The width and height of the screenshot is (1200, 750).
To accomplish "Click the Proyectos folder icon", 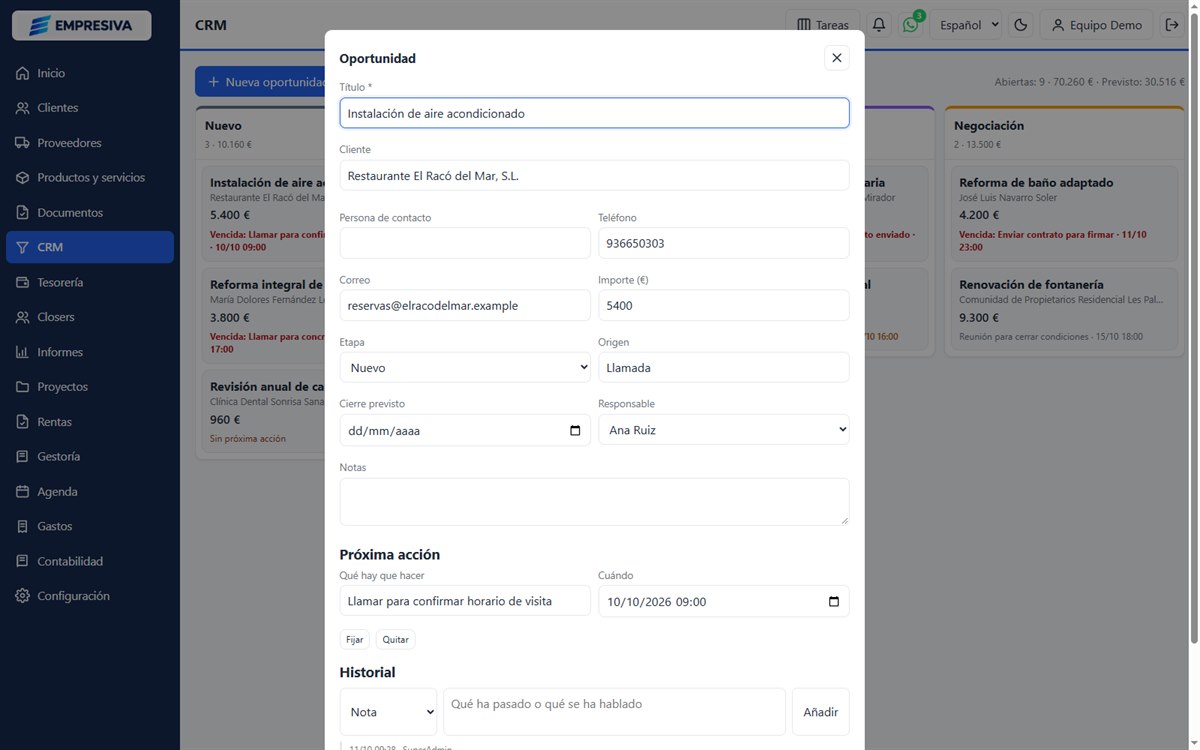I will pyautogui.click(x=22, y=387).
